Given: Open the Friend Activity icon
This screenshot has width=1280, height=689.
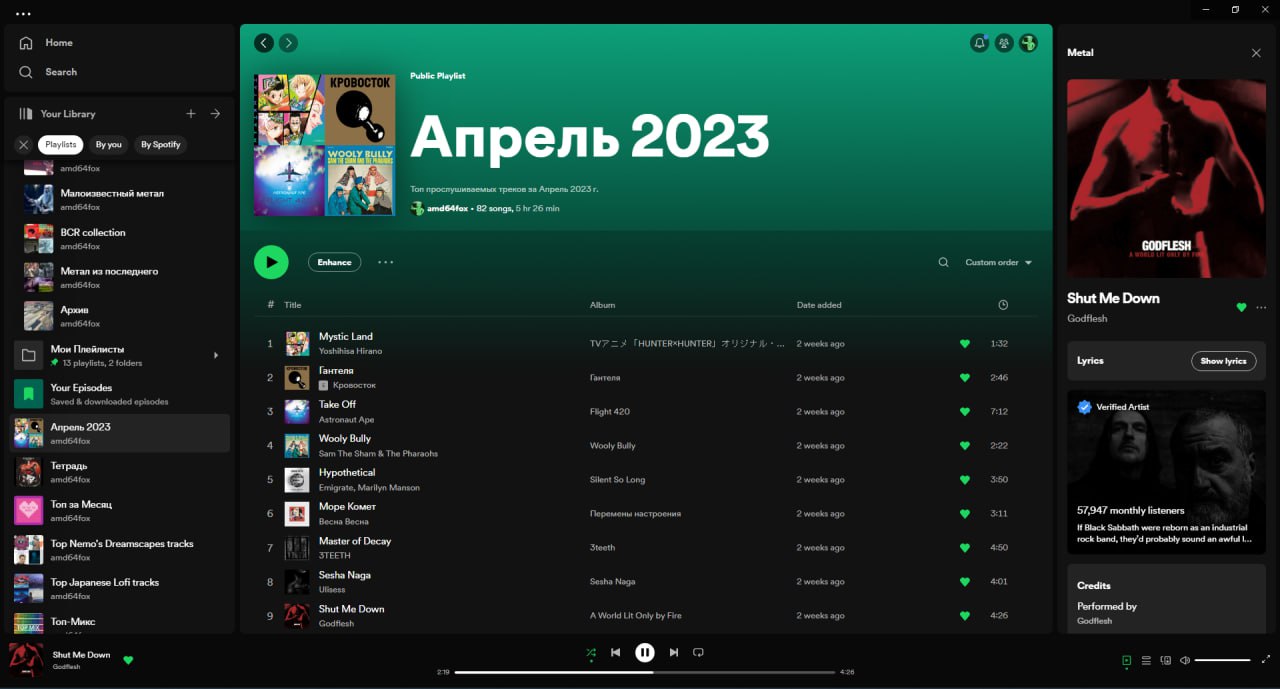Looking at the screenshot, I should pos(1003,43).
